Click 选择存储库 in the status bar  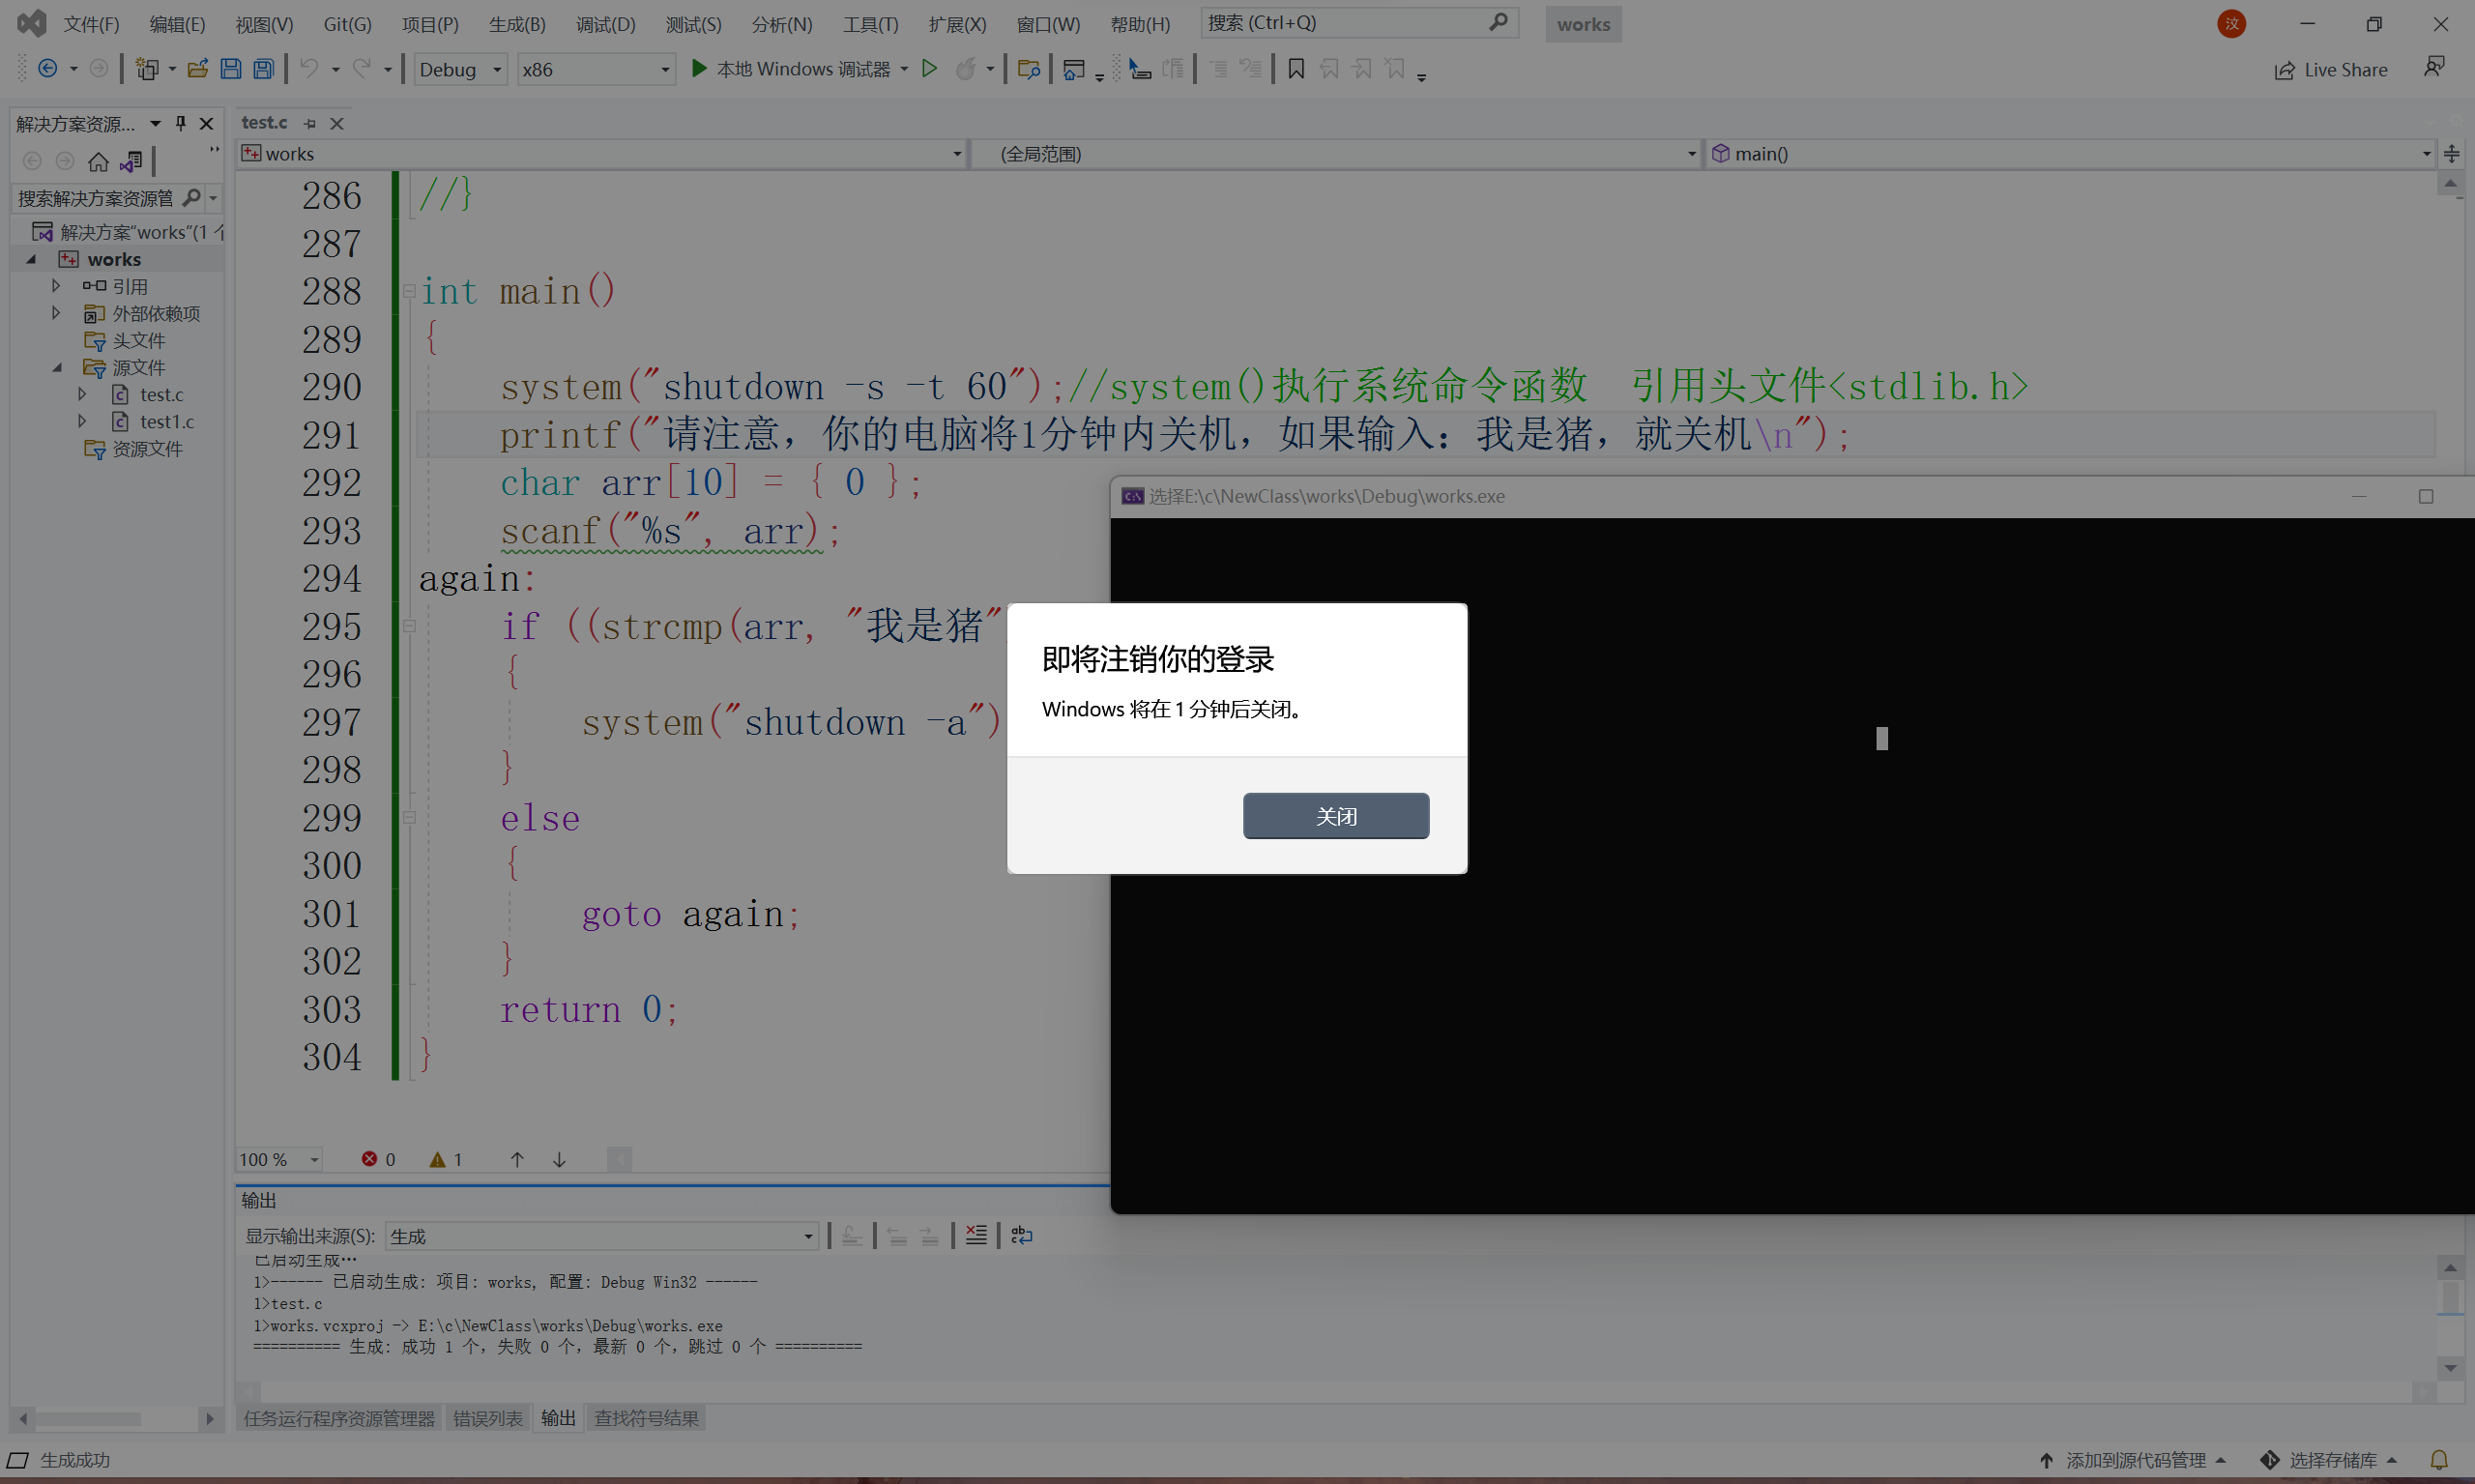(x=2331, y=1460)
